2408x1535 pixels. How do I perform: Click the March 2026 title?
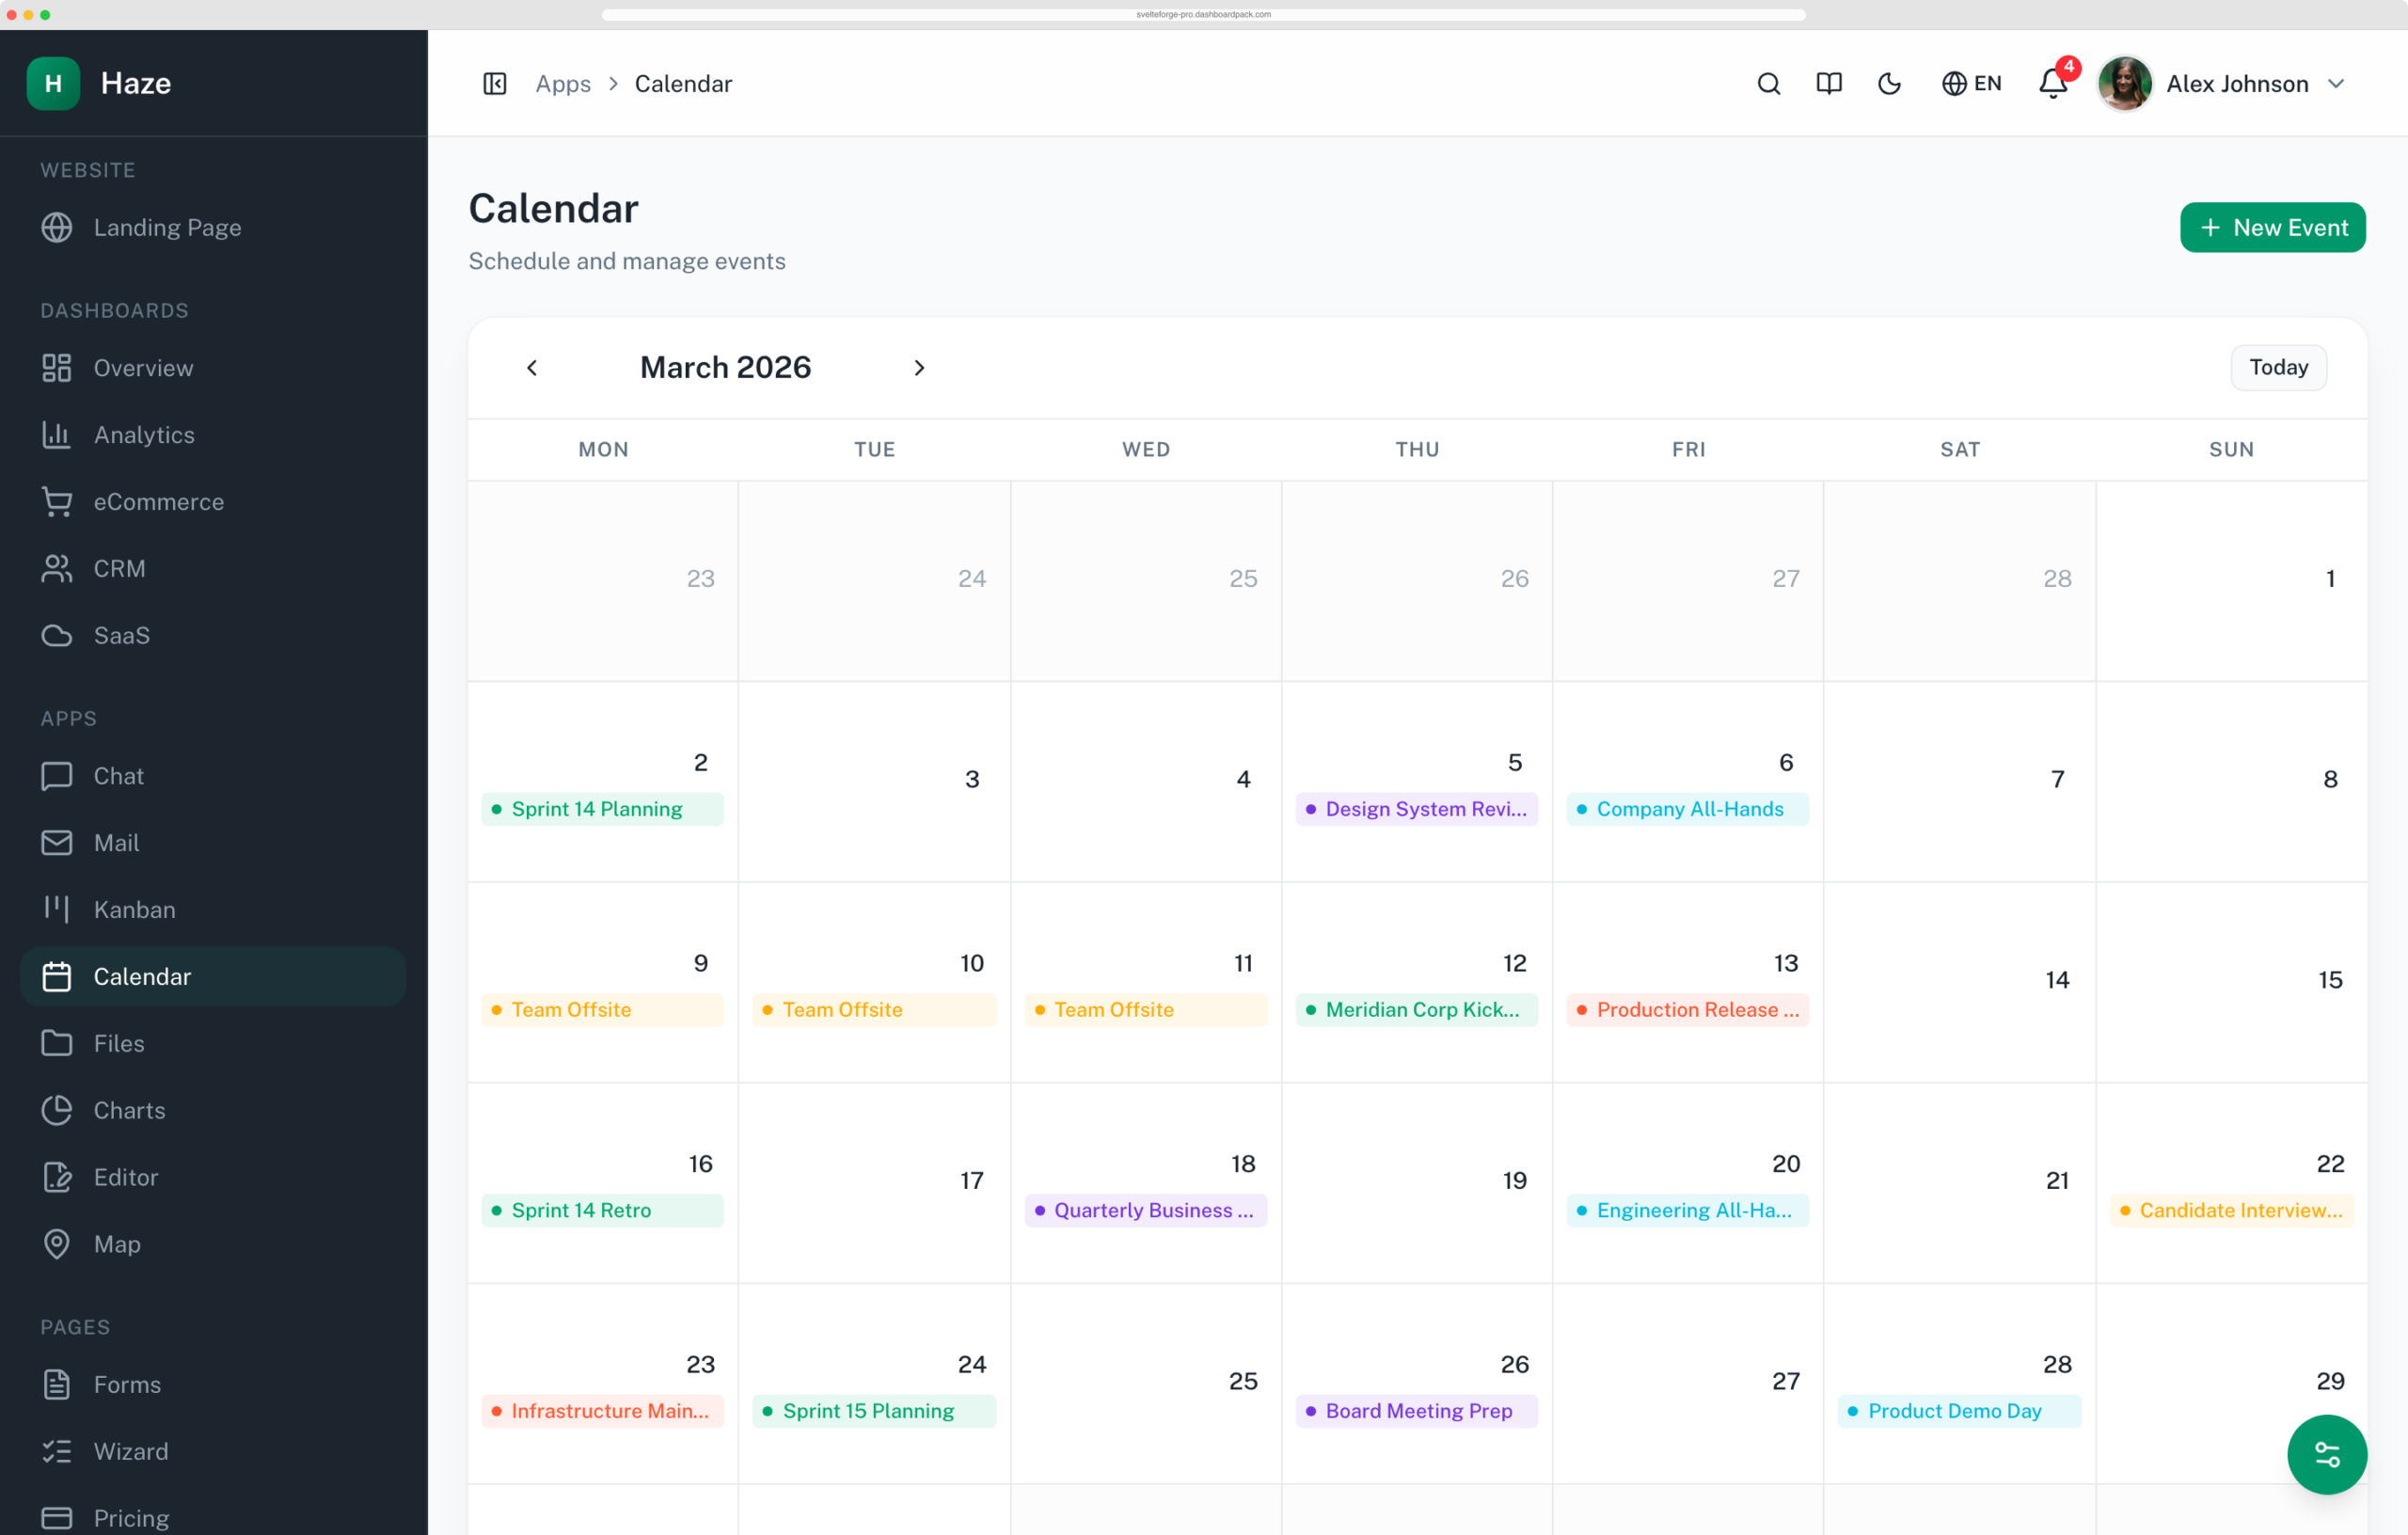tap(725, 368)
